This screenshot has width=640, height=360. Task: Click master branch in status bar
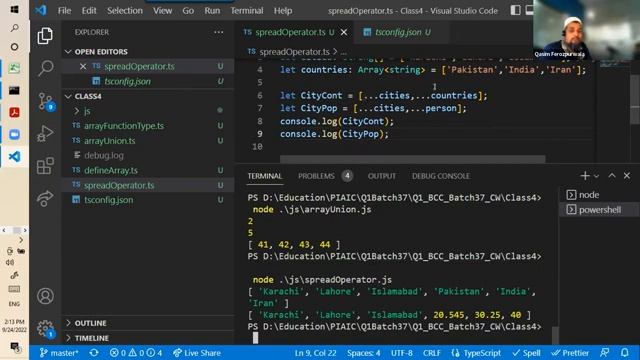click(59, 353)
